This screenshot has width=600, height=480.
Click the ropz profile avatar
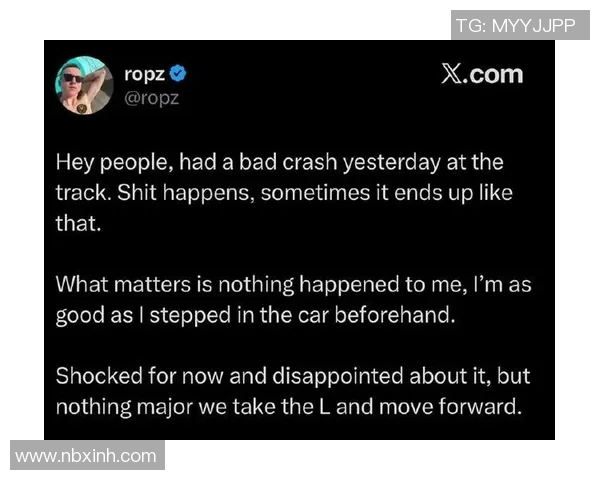point(84,85)
